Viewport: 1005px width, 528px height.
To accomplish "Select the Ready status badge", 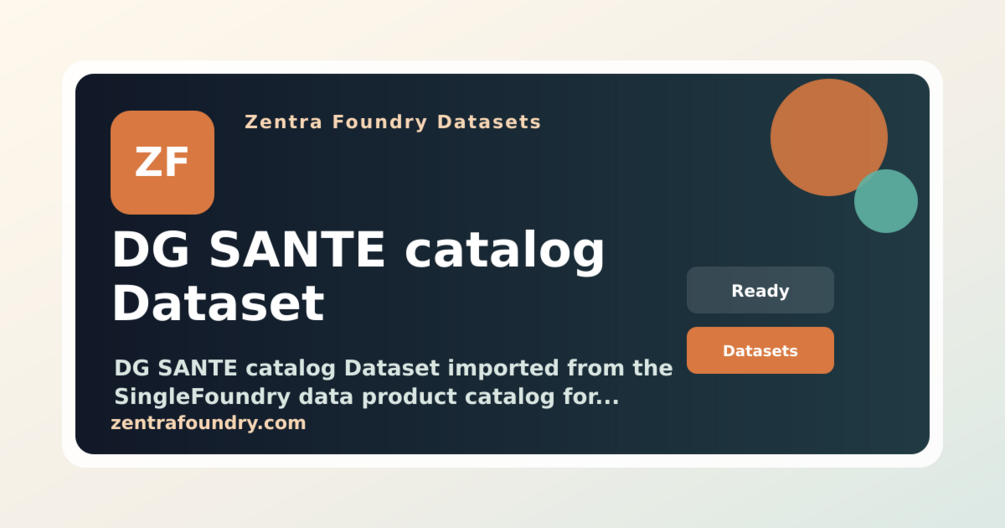I will tap(760, 290).
